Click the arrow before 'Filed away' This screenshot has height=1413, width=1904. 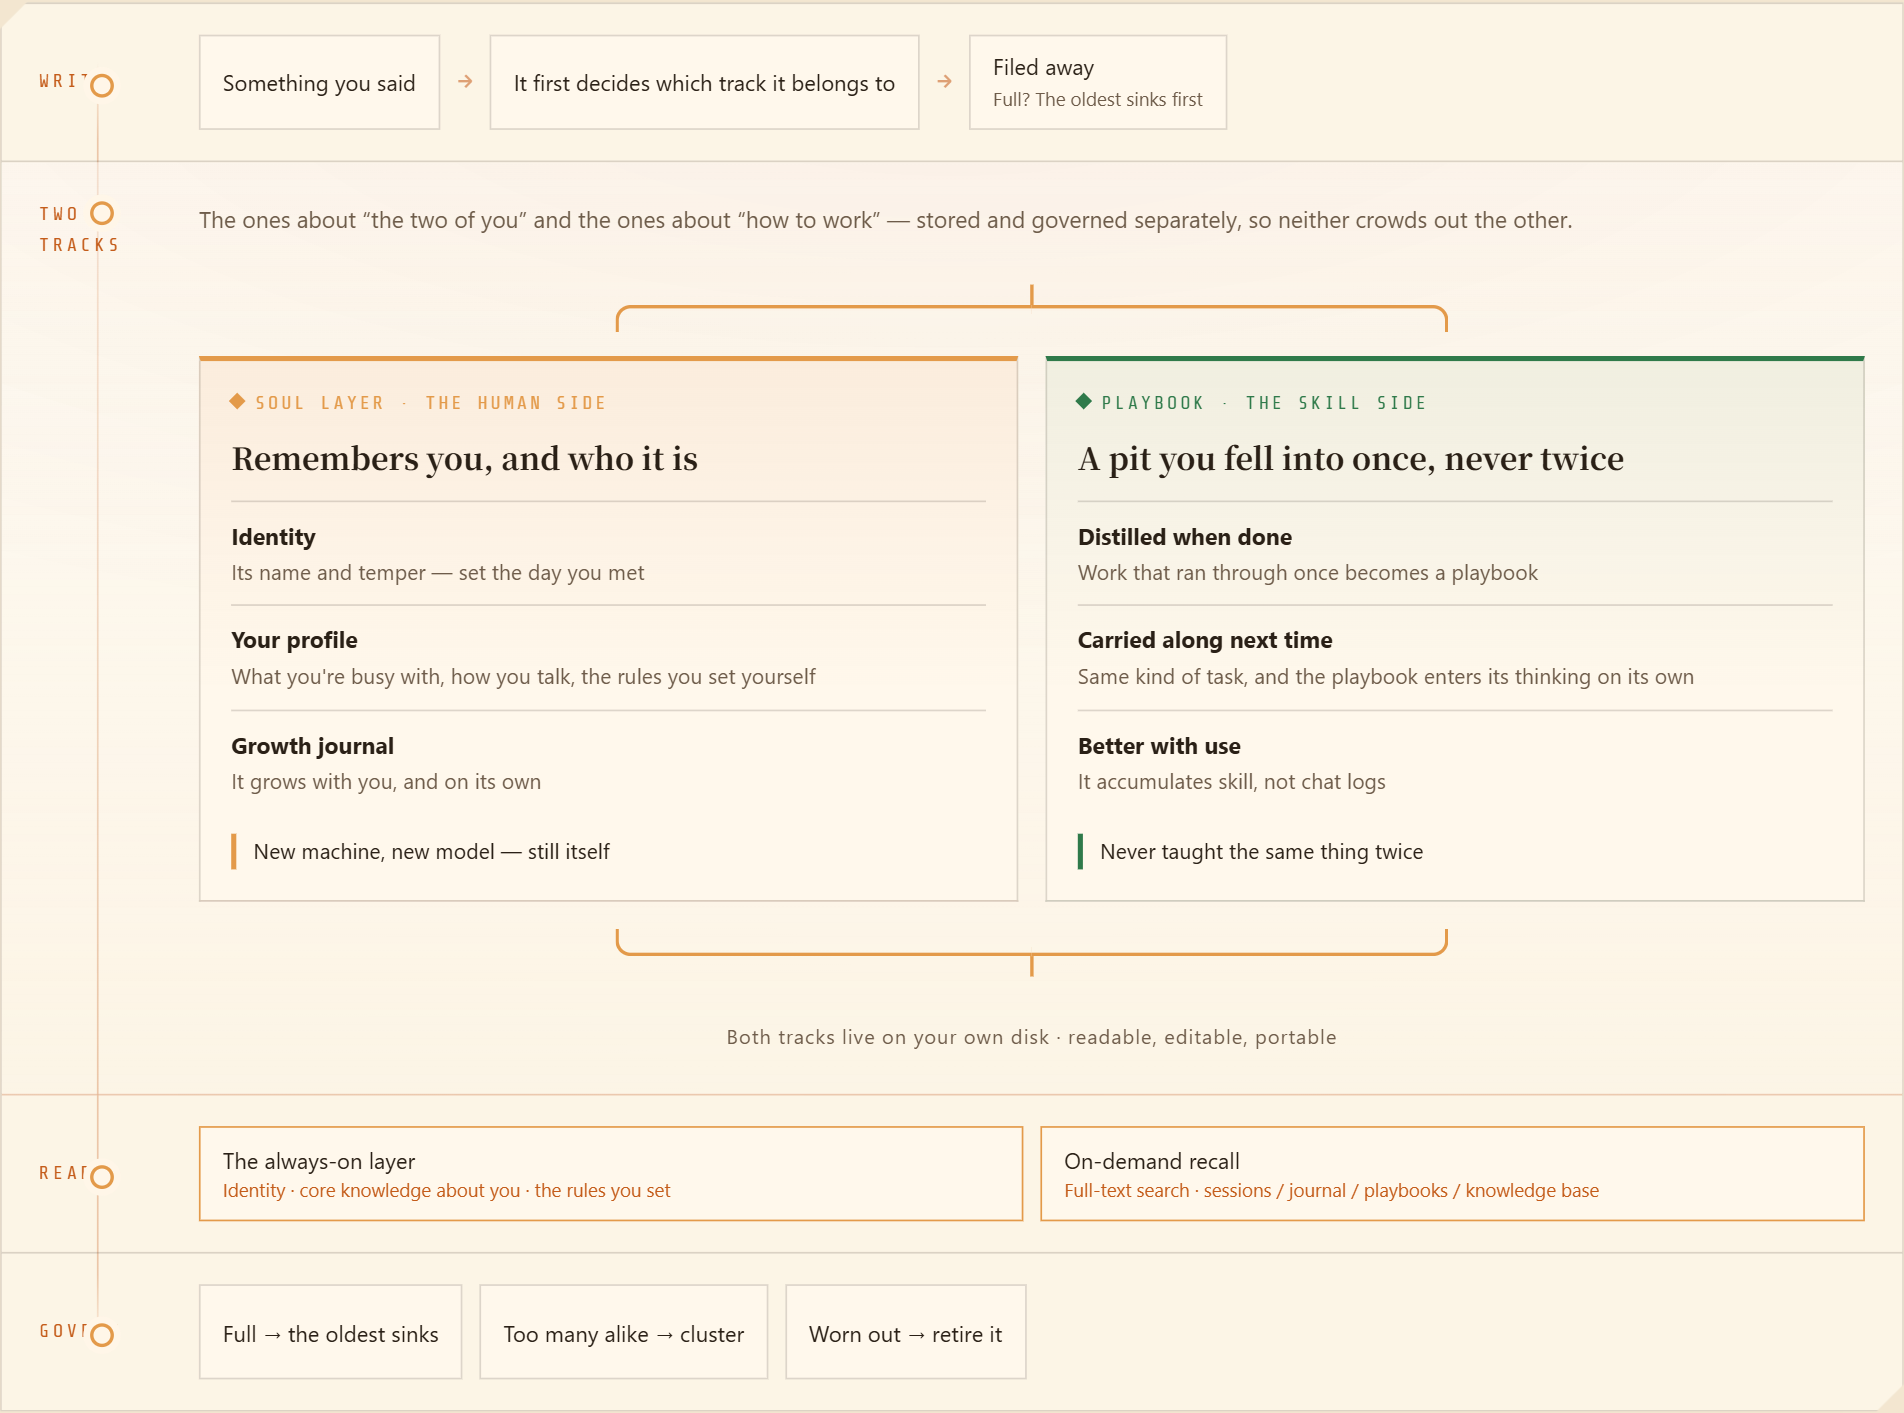(944, 82)
